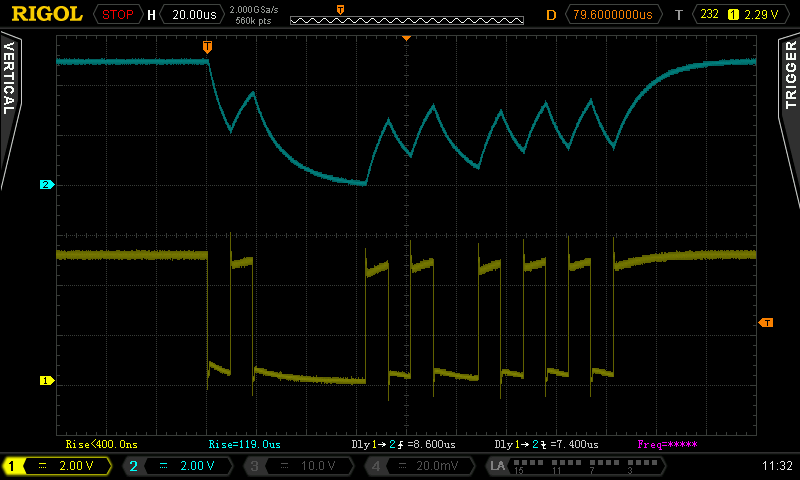Enable channel 3 with 10.0 V label
The width and height of the screenshot is (800, 480).
pos(299,466)
